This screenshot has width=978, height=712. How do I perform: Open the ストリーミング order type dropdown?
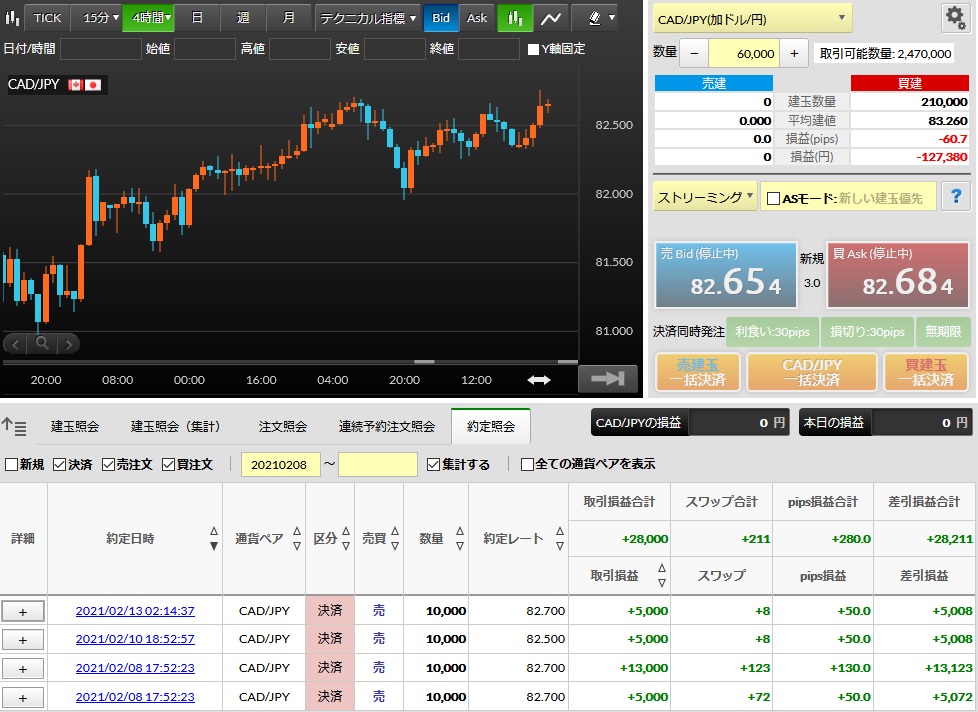(705, 197)
